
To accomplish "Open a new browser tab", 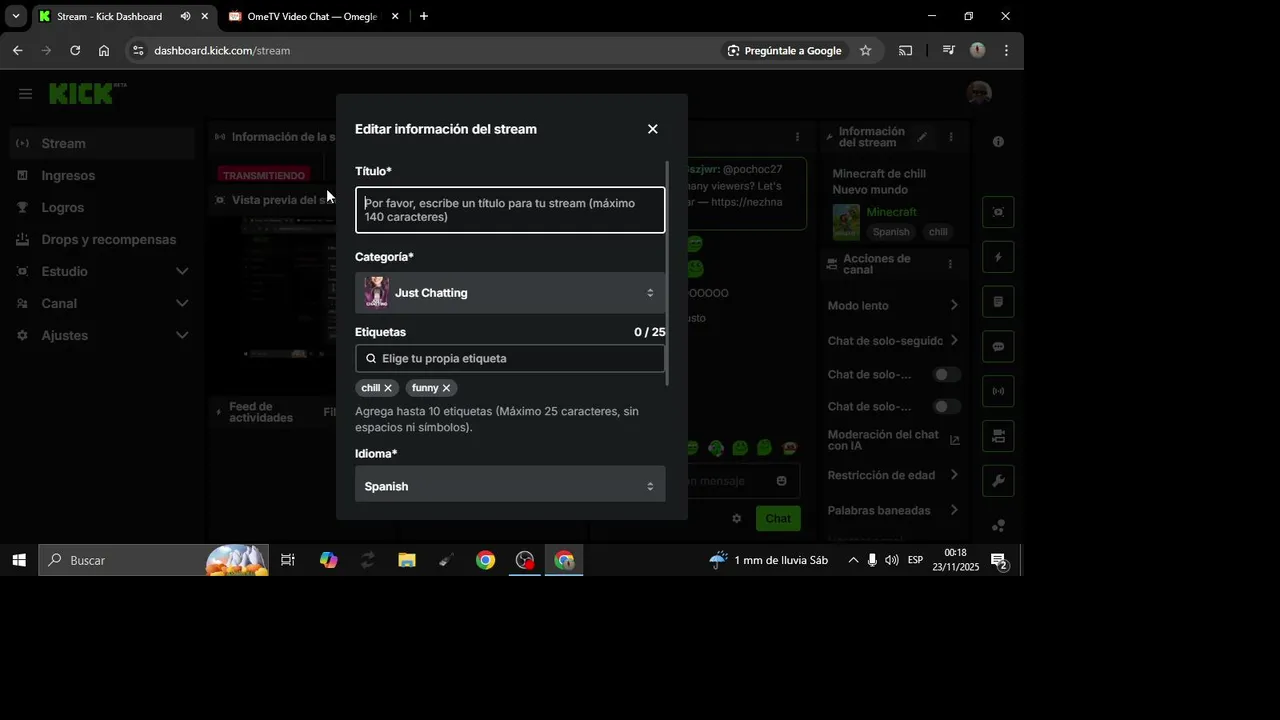I will [x=424, y=16].
